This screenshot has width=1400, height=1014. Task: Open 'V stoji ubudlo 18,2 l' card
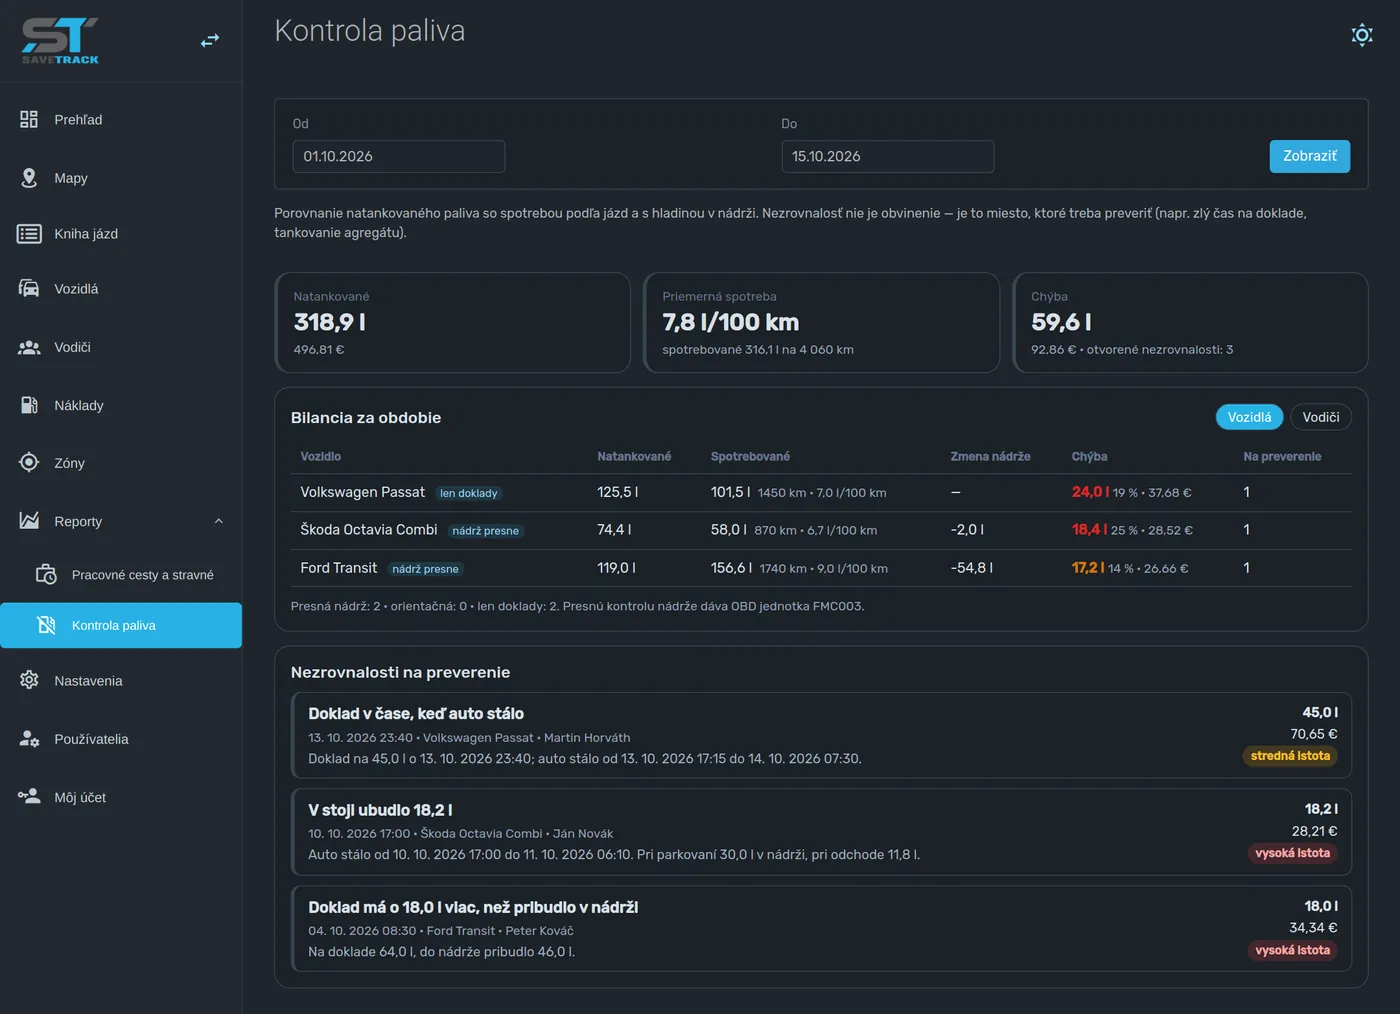coord(821,832)
